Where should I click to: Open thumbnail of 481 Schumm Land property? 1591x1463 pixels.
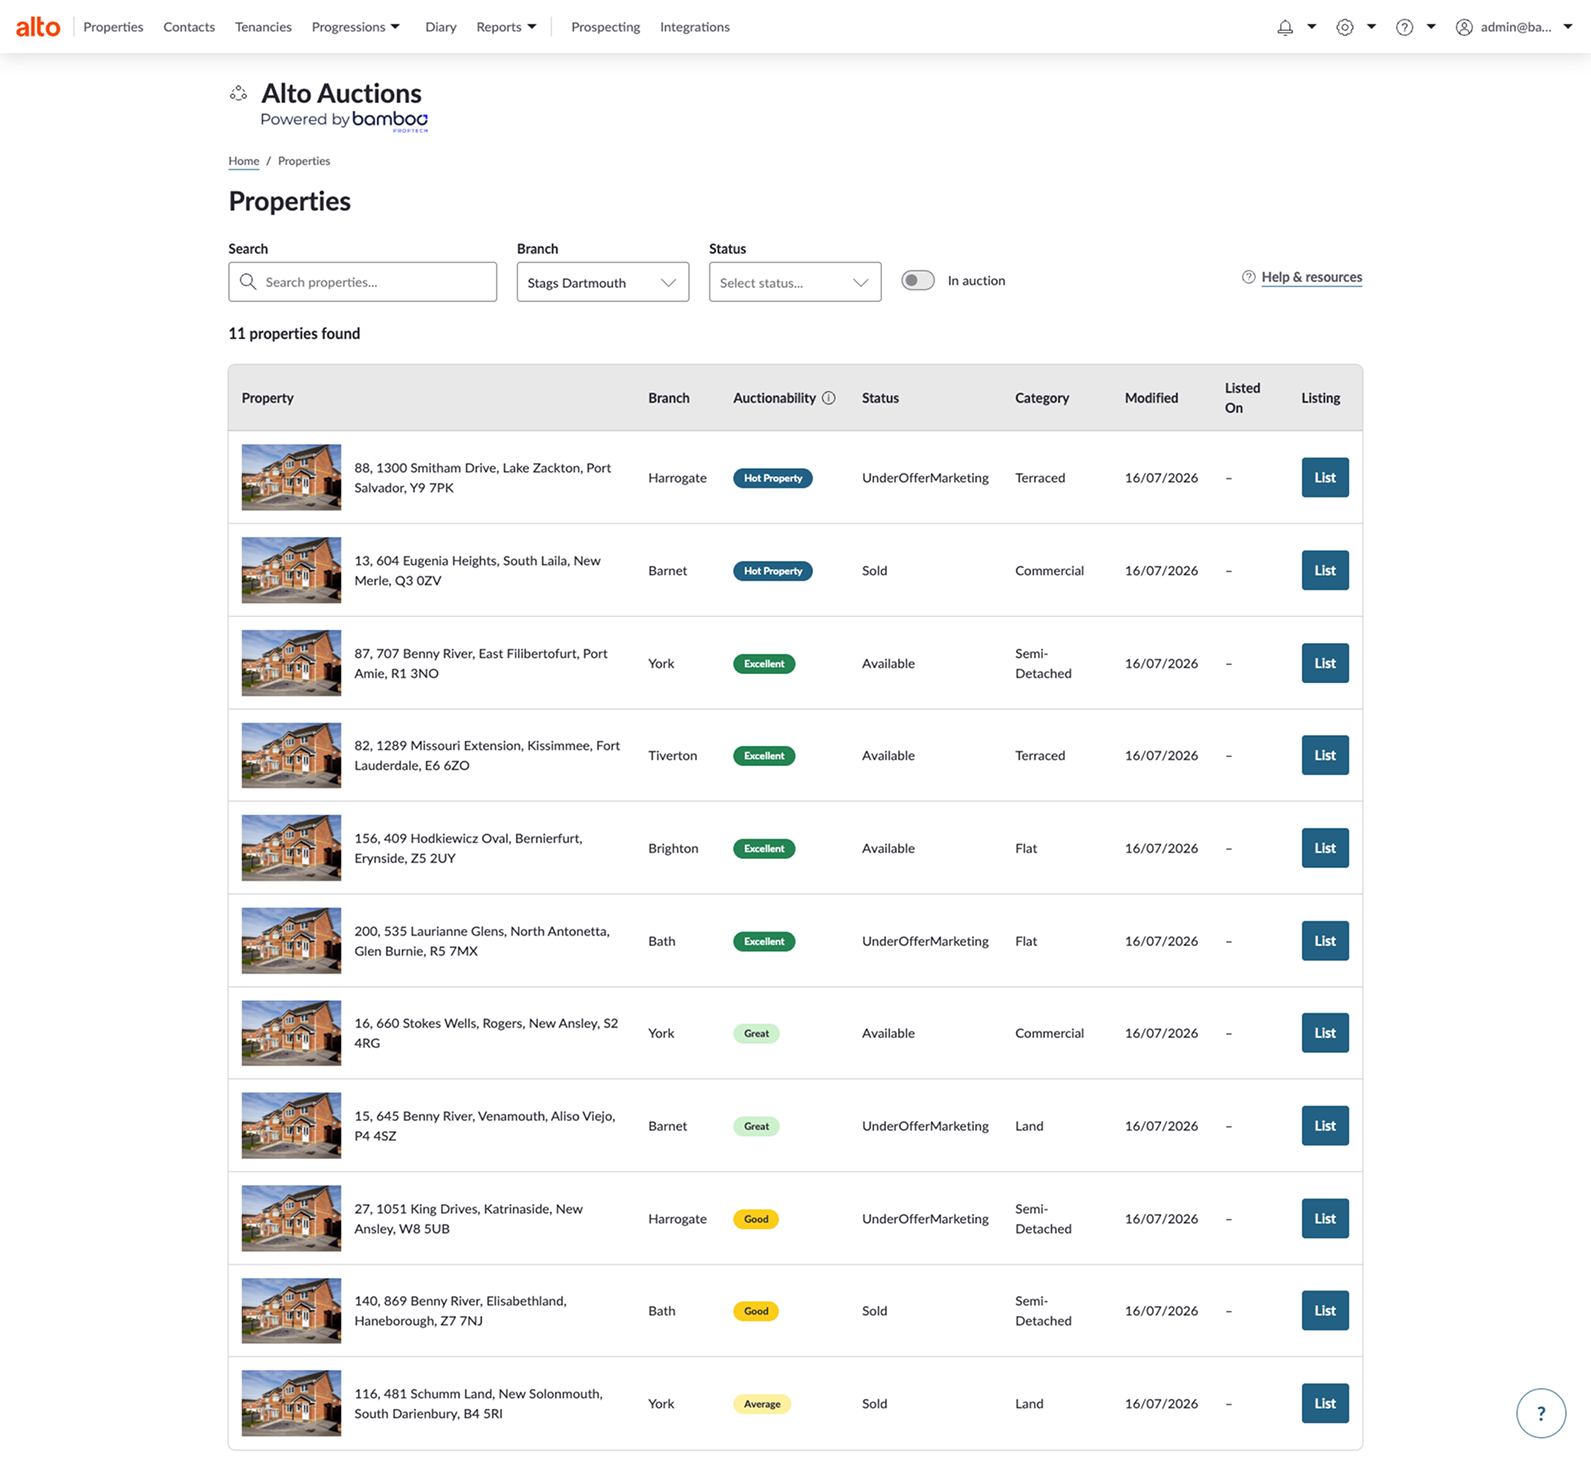[x=291, y=1403]
